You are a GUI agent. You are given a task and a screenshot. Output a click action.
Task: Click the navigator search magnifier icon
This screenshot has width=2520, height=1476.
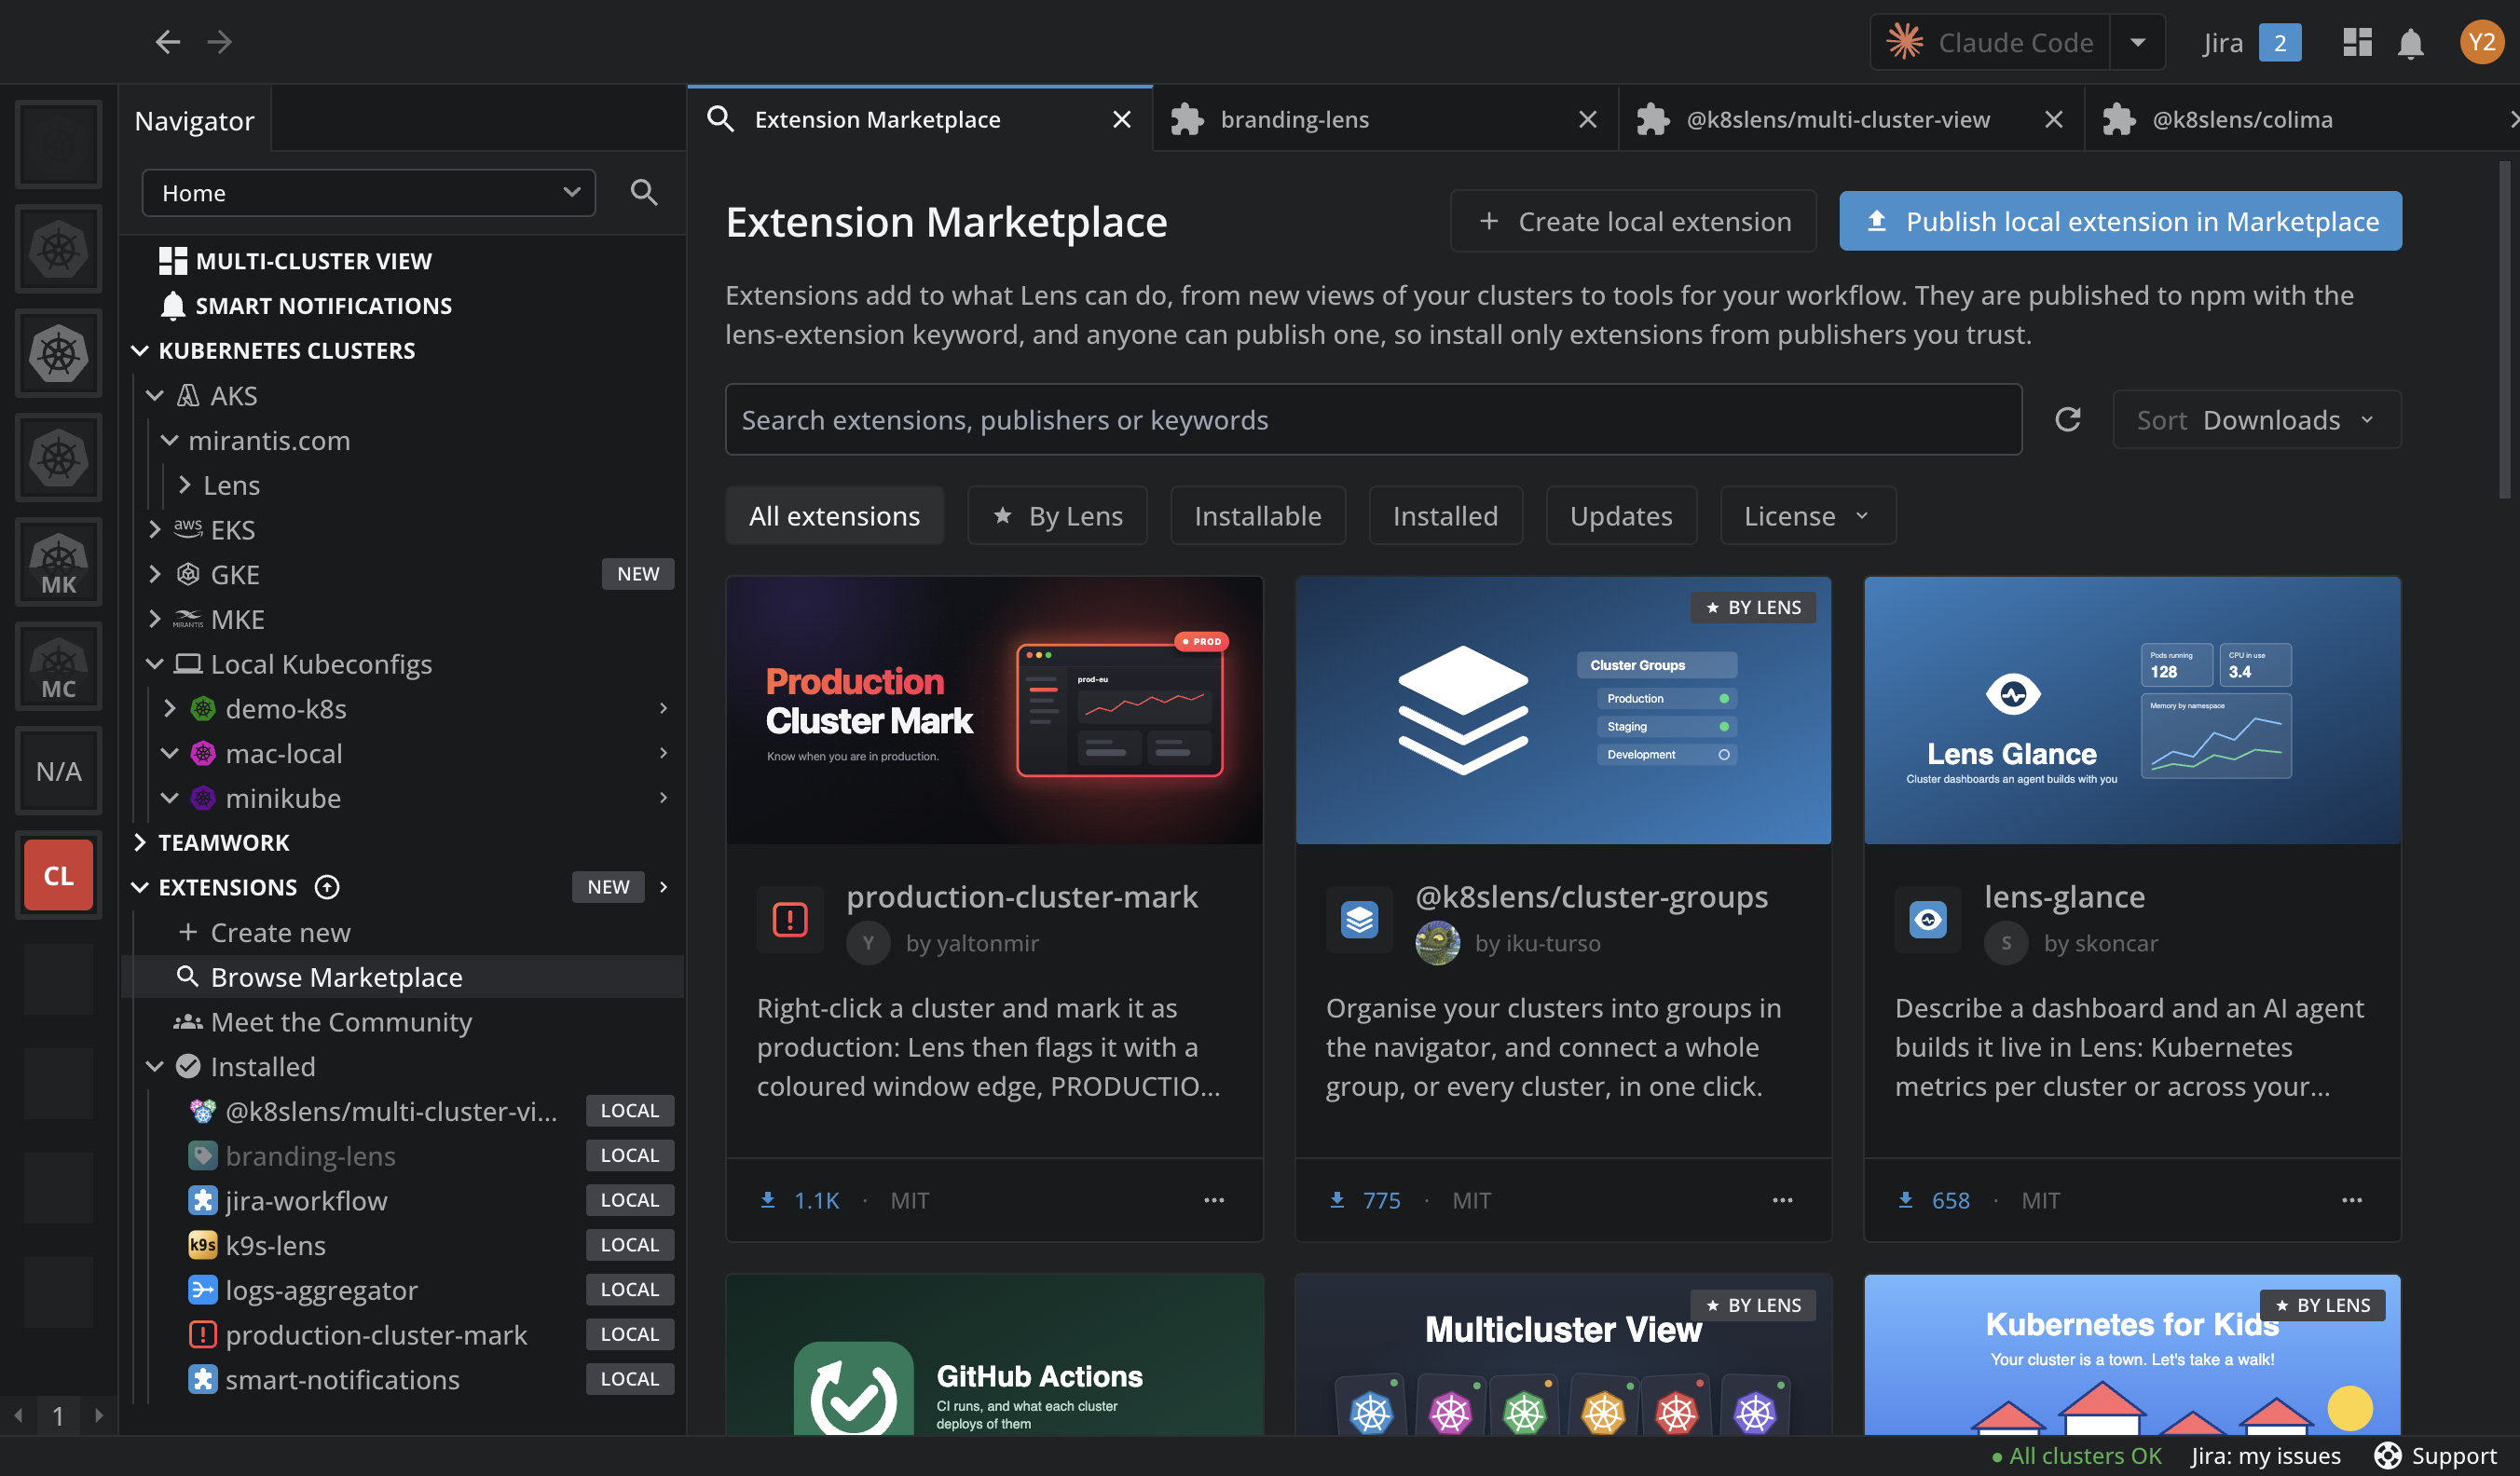coord(644,192)
